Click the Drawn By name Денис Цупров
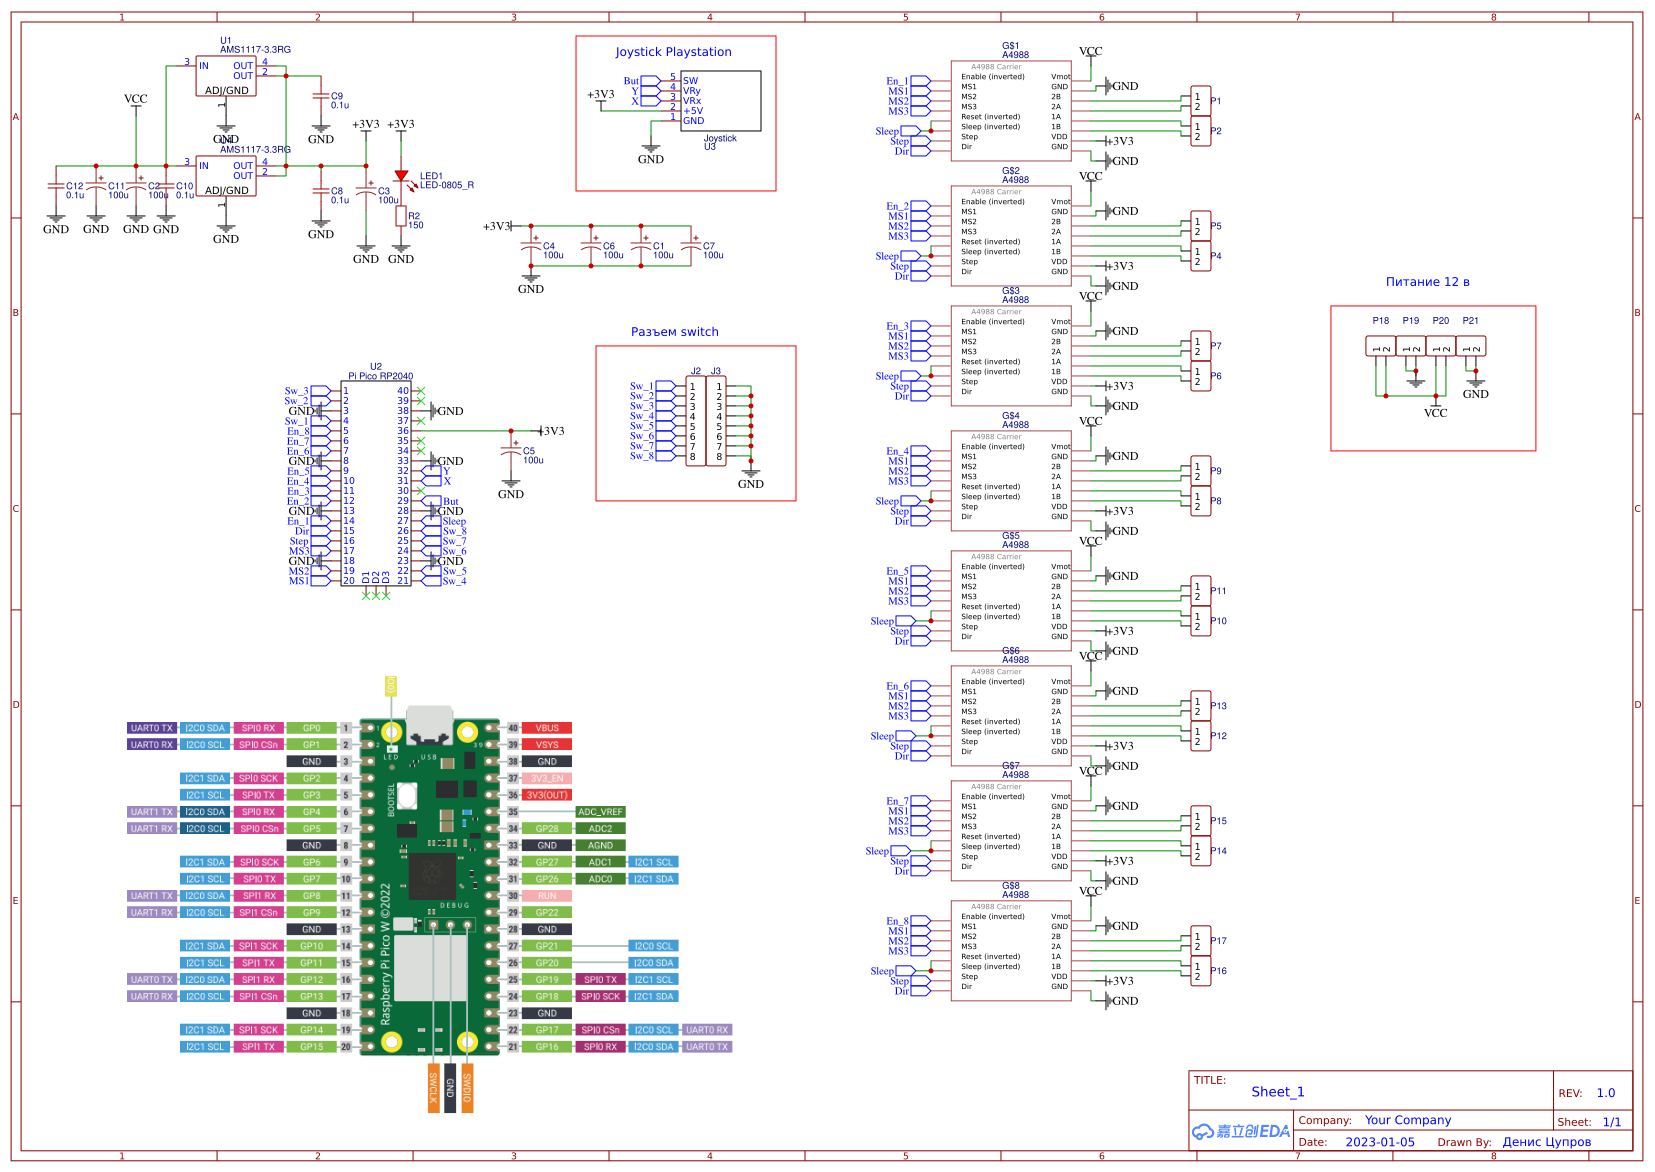Screen dimensions: 1655x1172 click(x=1549, y=1141)
